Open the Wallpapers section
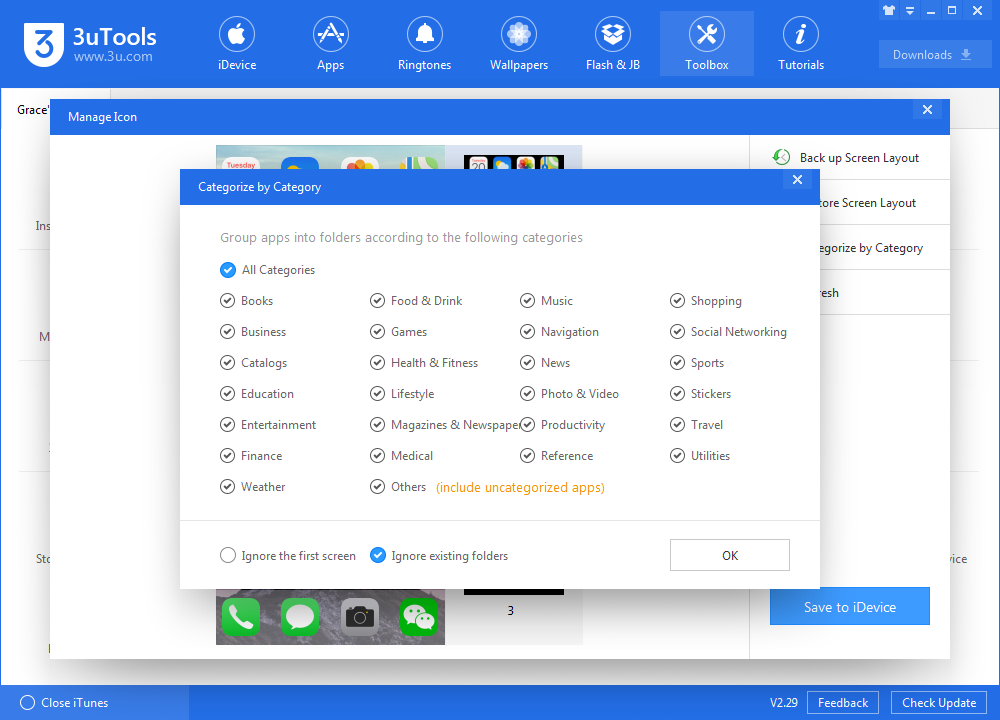 point(518,43)
